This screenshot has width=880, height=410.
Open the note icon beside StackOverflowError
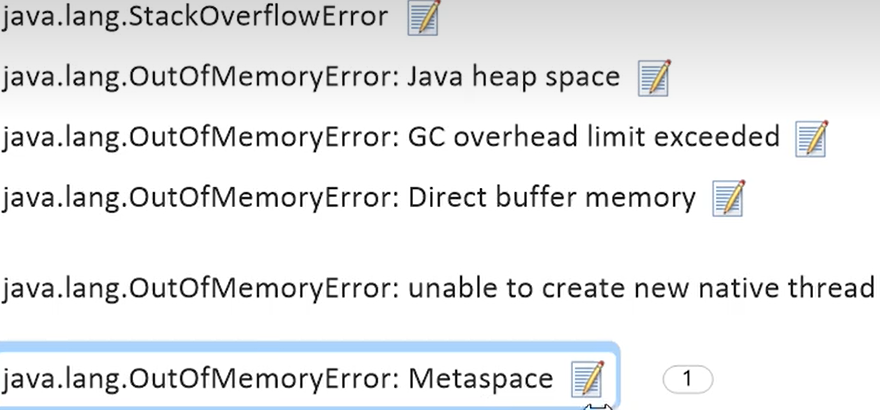pos(423,17)
